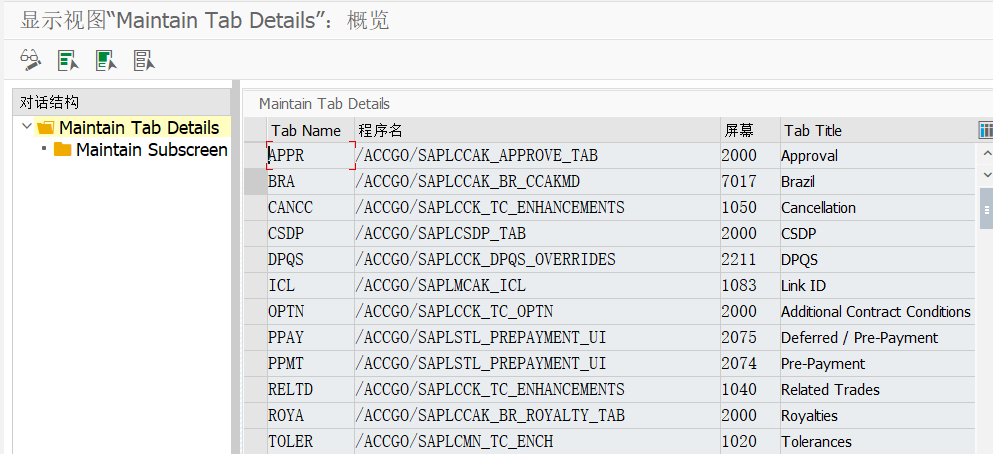
Task: Select row marker for RELTD row
Action: (x=256, y=389)
